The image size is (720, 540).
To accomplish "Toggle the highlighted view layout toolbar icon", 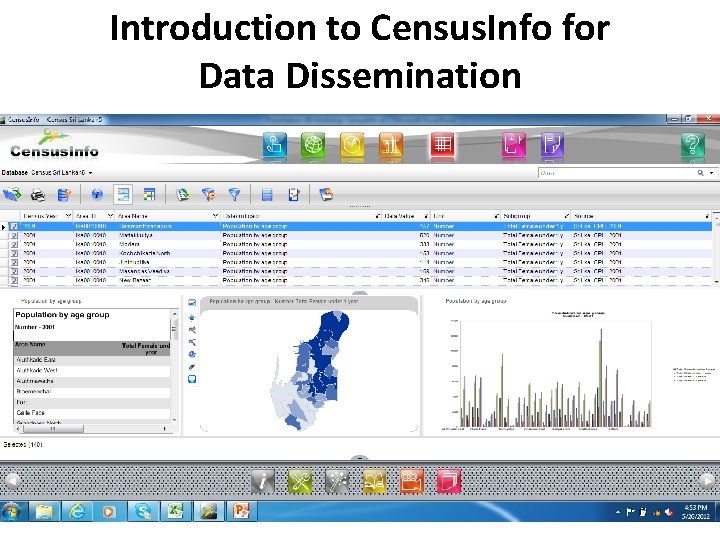I will 123,194.
